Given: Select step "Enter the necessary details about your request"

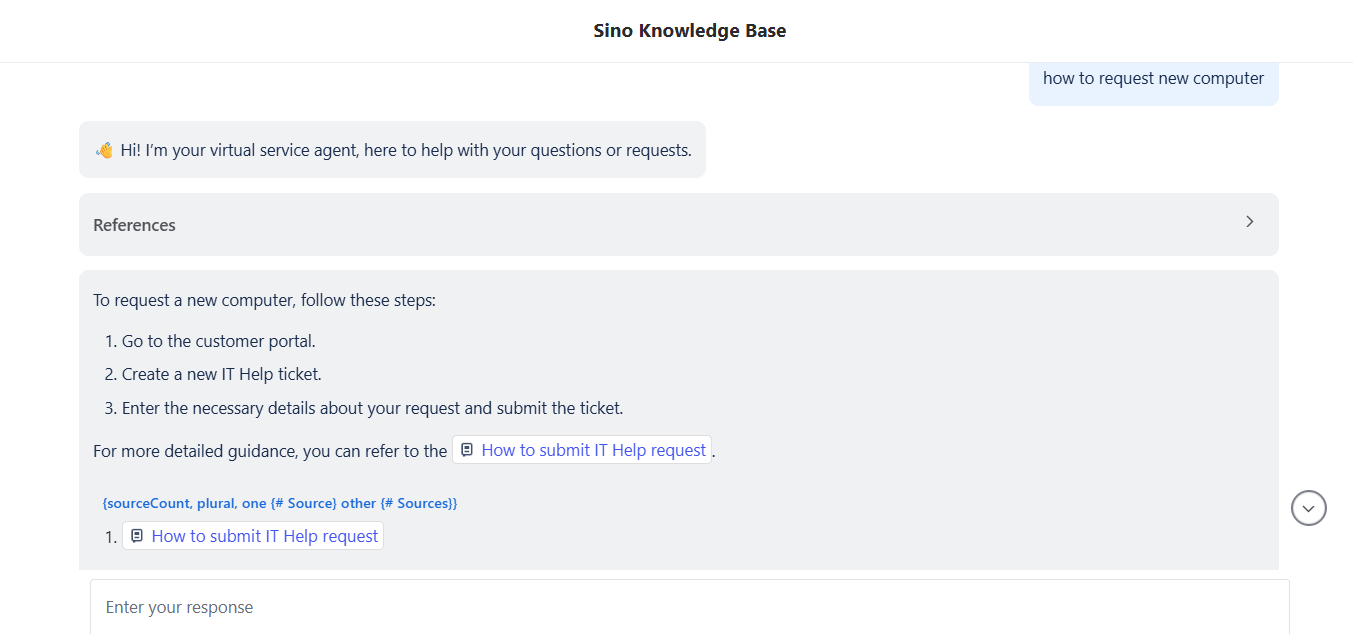Looking at the screenshot, I should click(373, 408).
